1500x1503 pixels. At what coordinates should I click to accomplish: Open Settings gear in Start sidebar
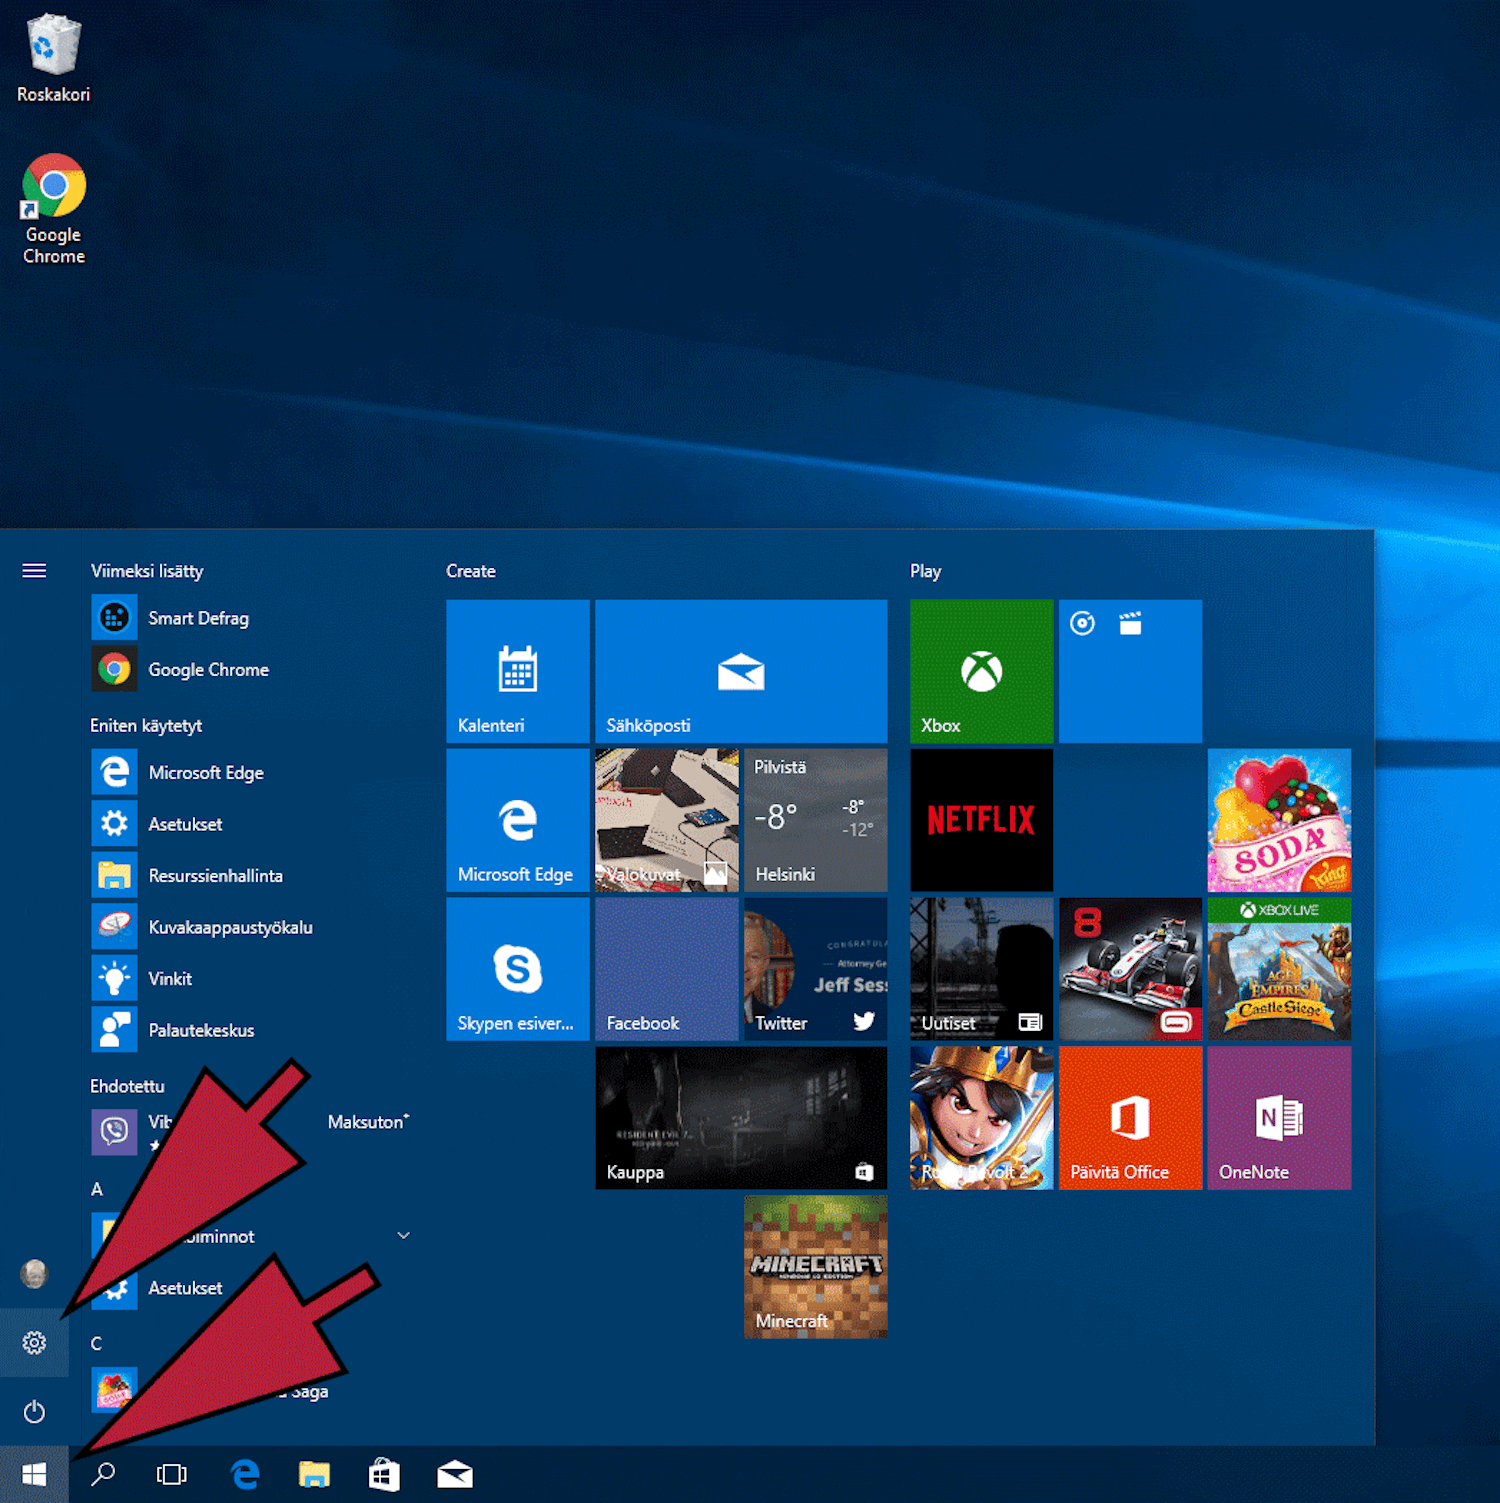tap(34, 1342)
